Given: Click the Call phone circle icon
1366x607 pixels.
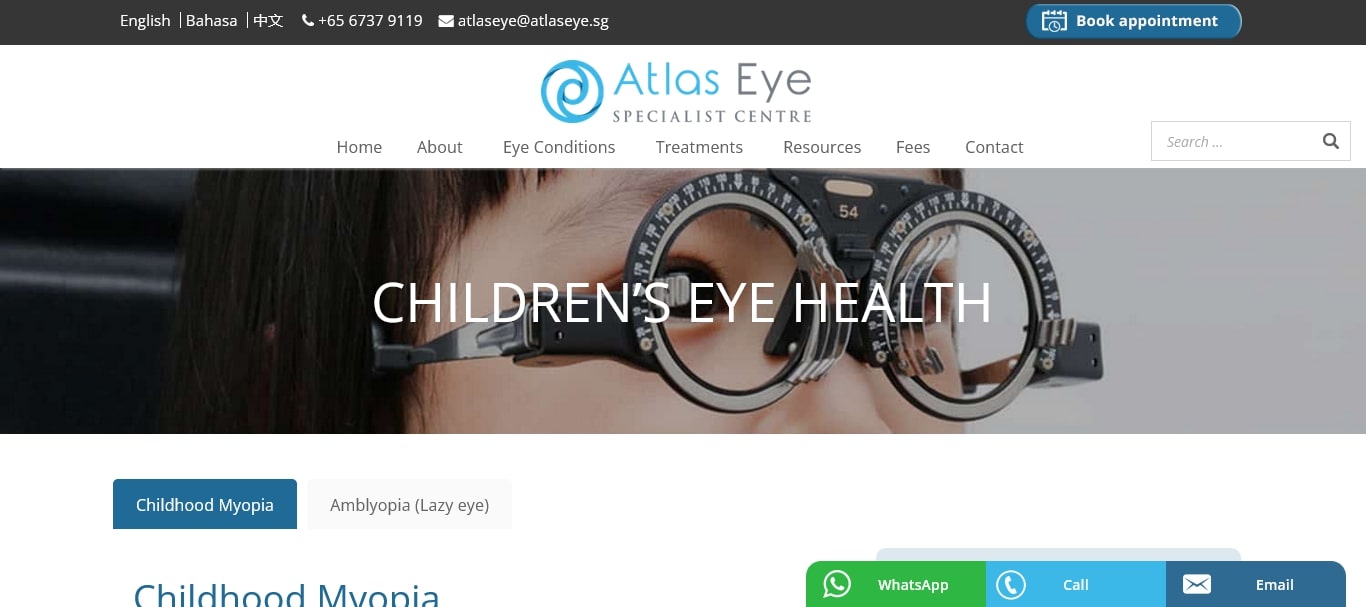Looking at the screenshot, I should point(1011,584).
